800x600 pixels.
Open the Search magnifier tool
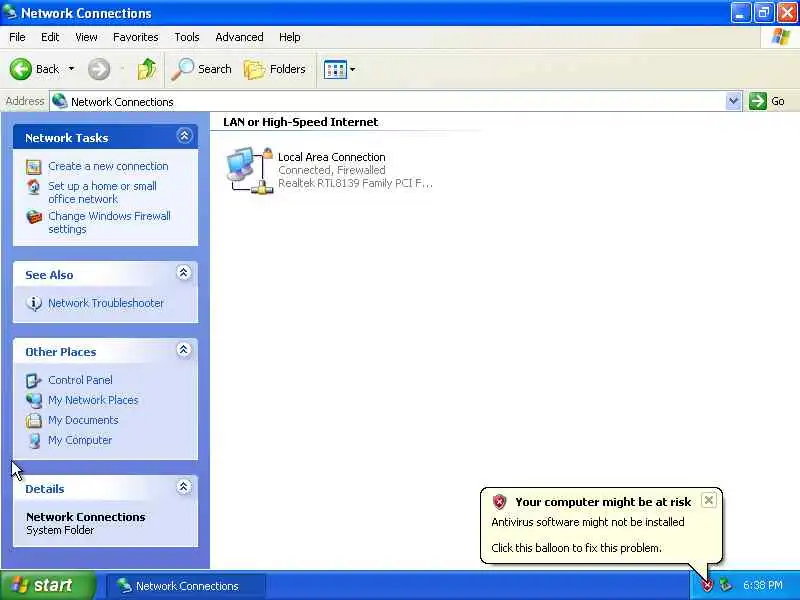click(201, 69)
